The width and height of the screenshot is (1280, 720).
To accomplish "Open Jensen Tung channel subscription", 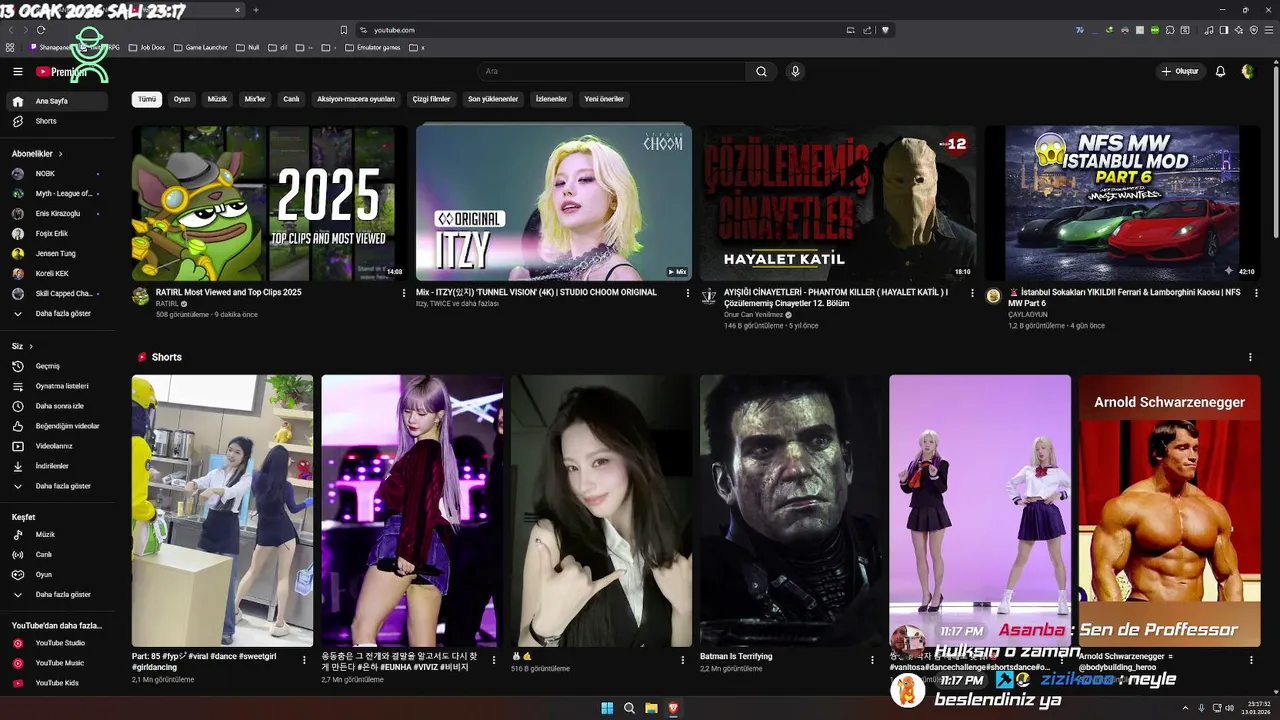I will [x=58, y=254].
